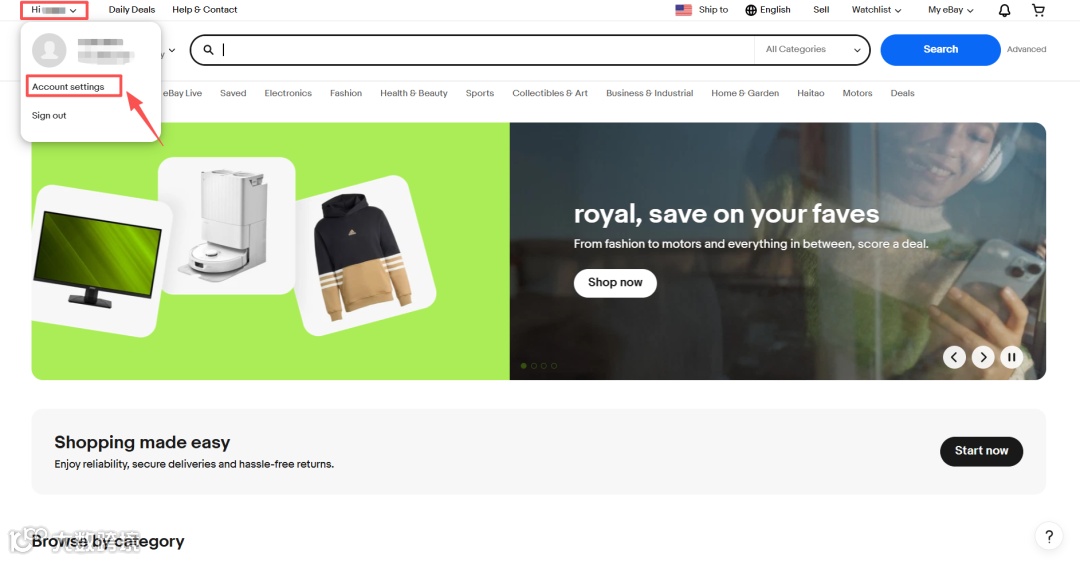
Task: Choose Account settings in the popup menu
Action: click(x=68, y=87)
